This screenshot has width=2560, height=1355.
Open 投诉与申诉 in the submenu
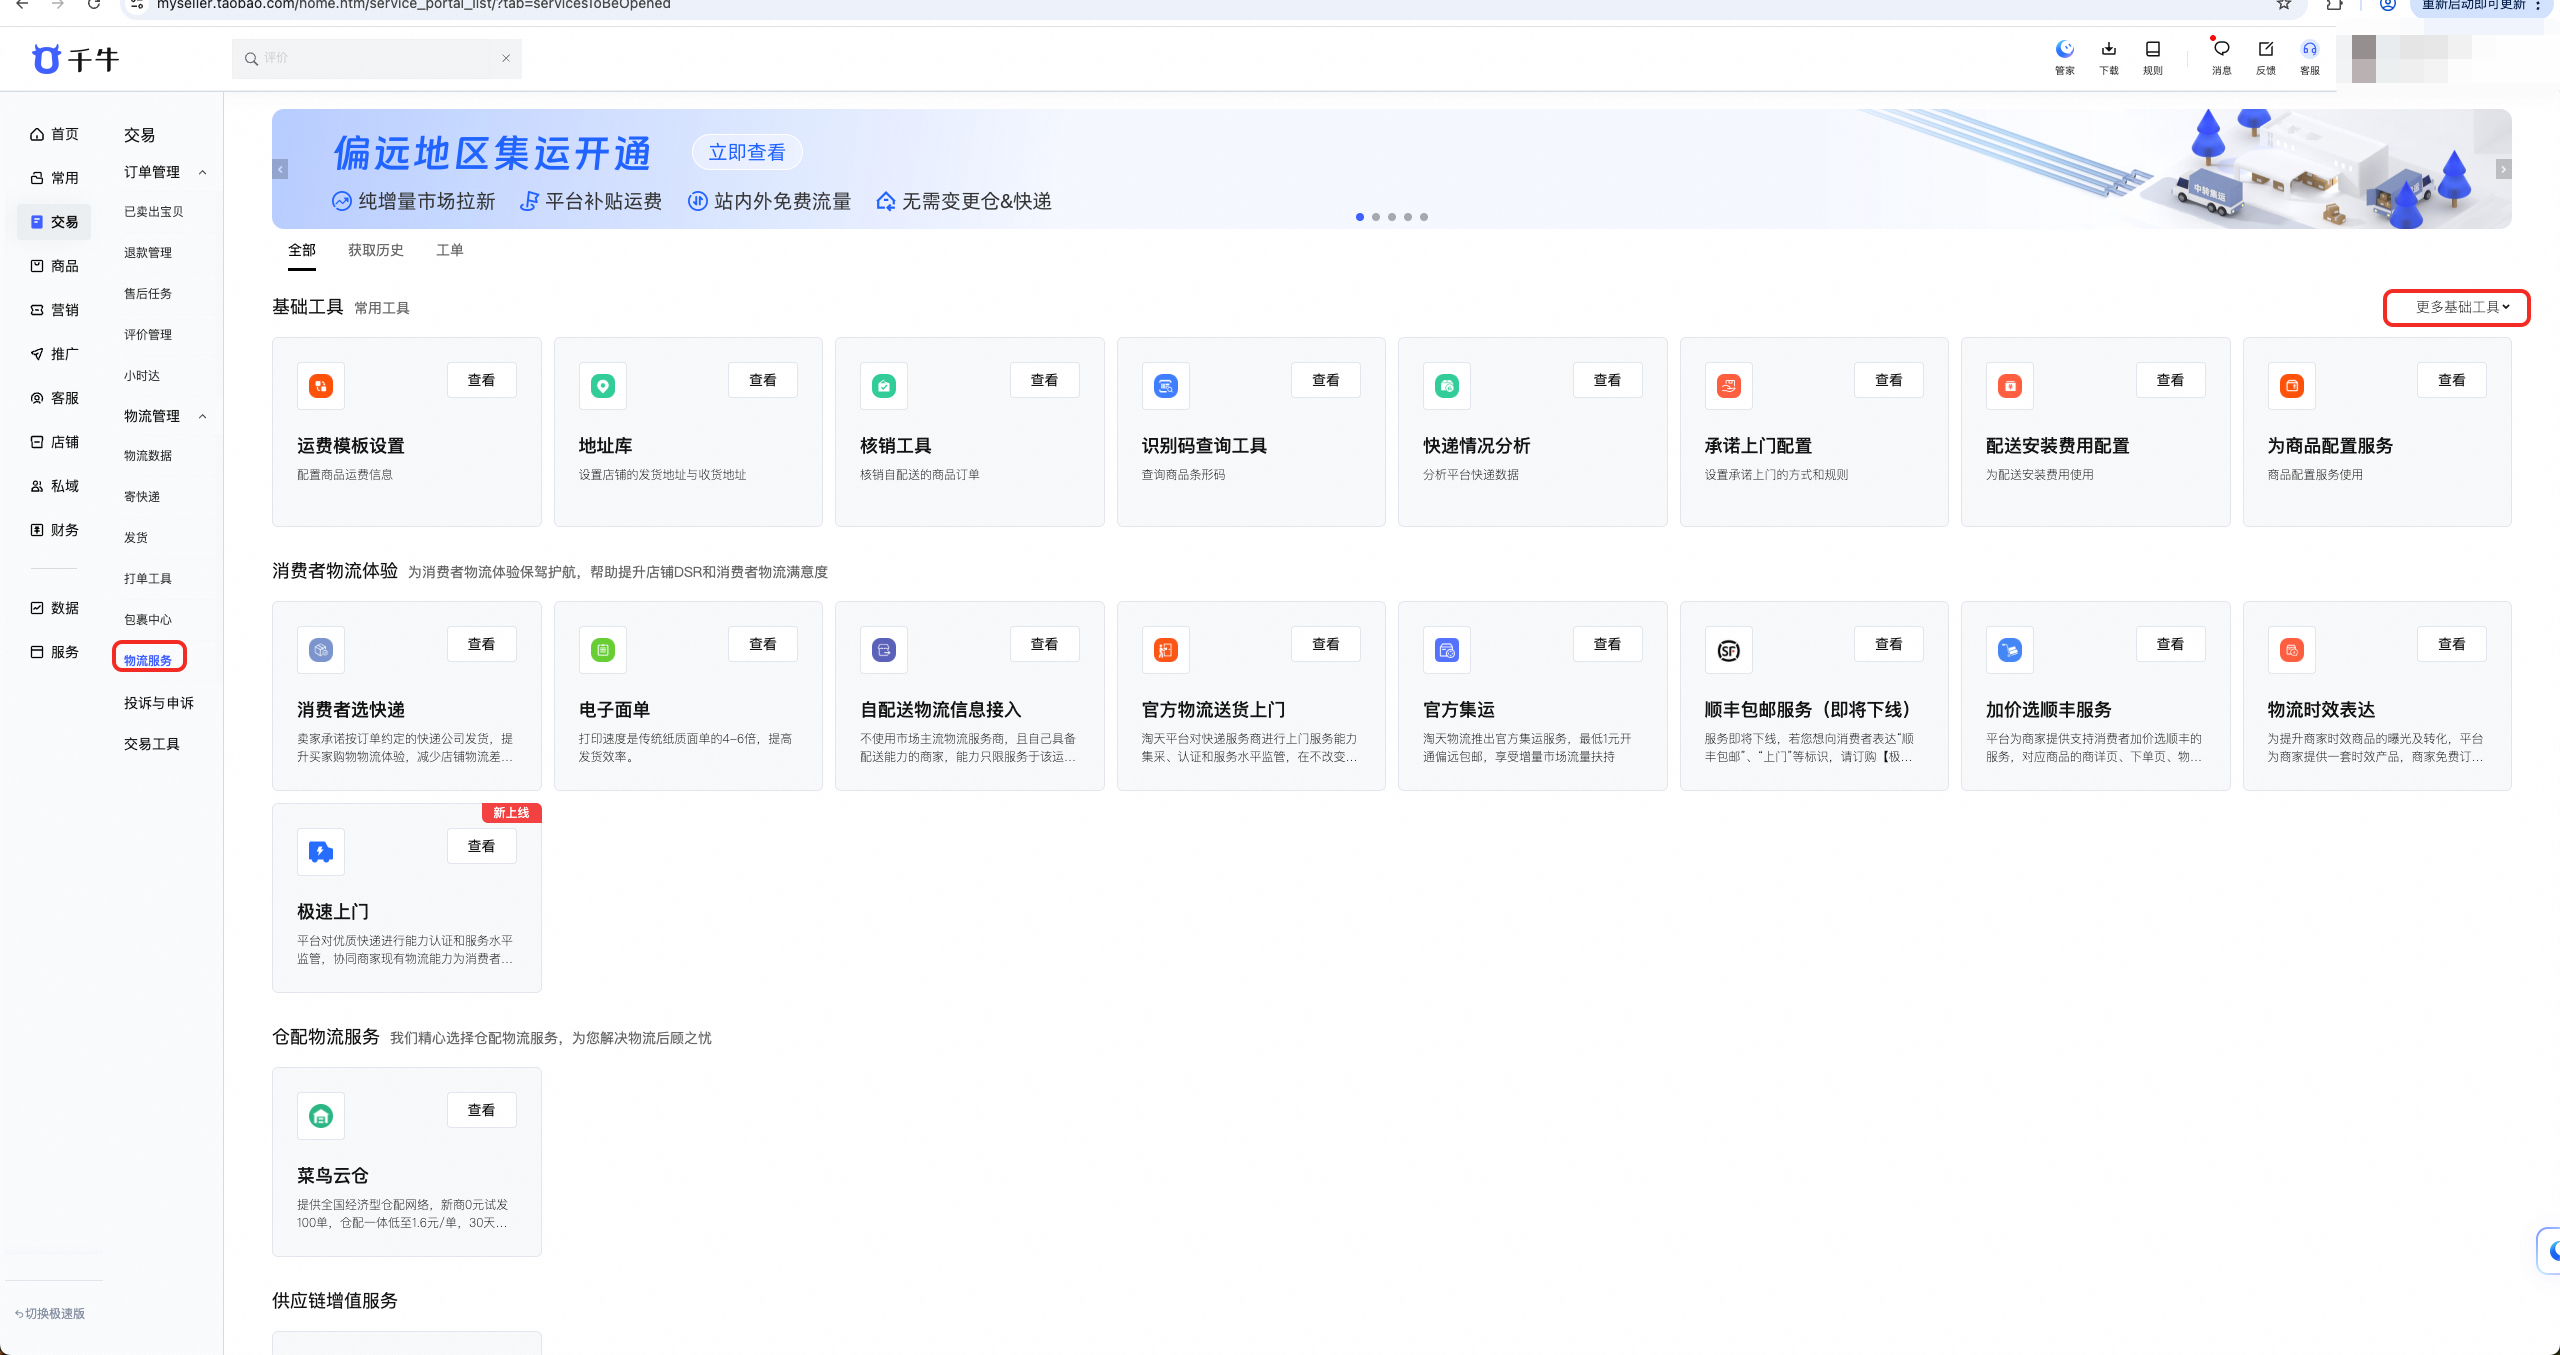(159, 703)
